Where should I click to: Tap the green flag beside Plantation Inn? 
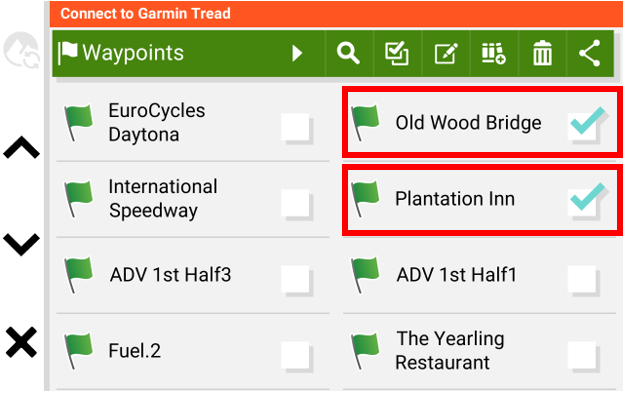365,199
